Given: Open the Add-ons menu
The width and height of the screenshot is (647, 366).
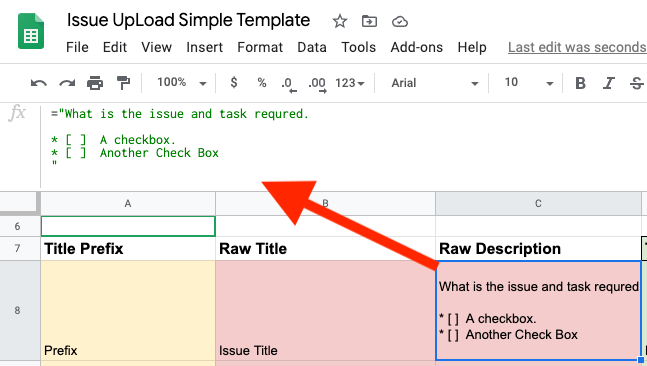Looking at the screenshot, I should (x=417, y=47).
